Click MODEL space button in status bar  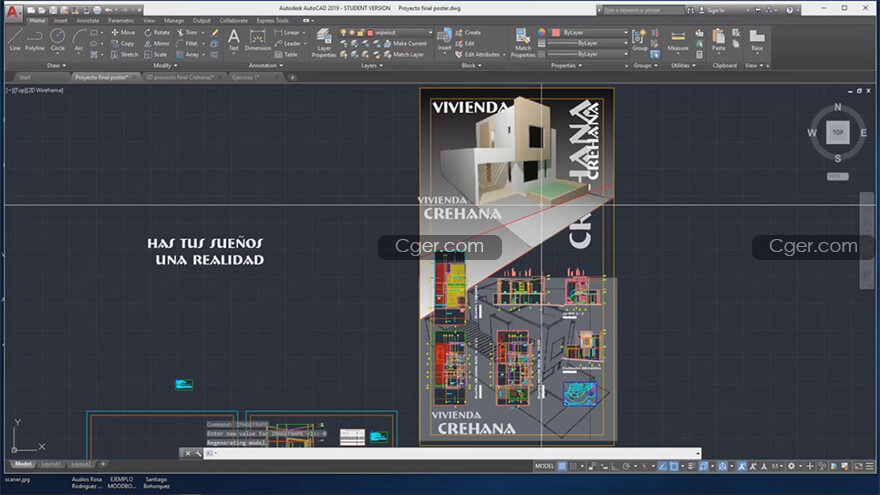click(544, 466)
